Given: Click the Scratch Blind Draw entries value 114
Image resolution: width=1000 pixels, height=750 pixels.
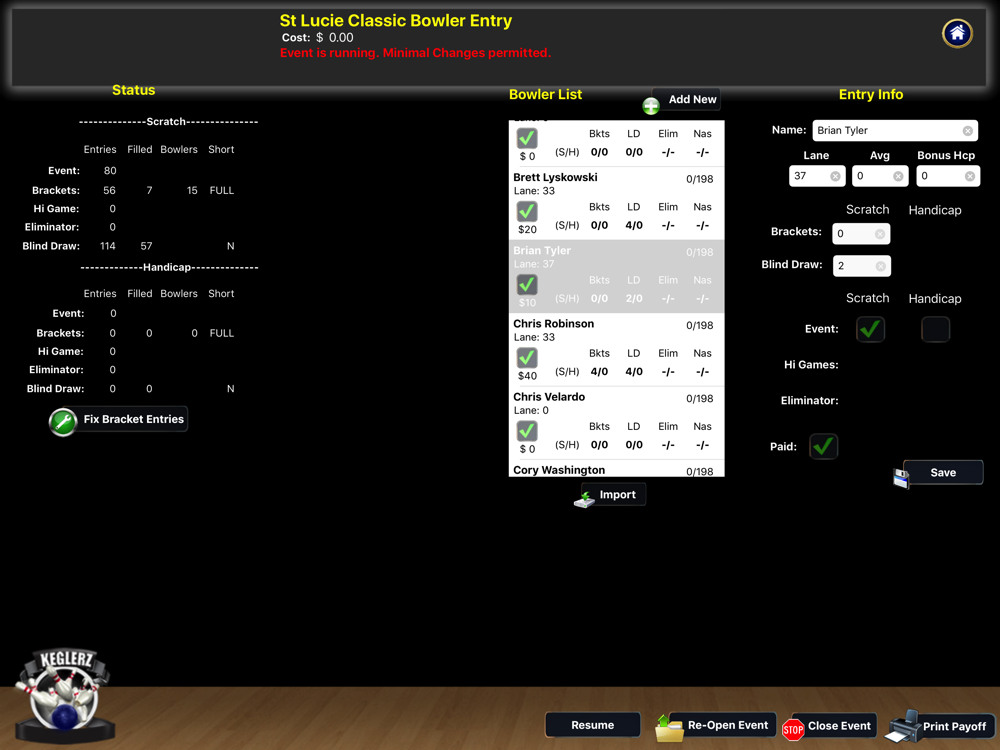Looking at the screenshot, I should (108, 246).
